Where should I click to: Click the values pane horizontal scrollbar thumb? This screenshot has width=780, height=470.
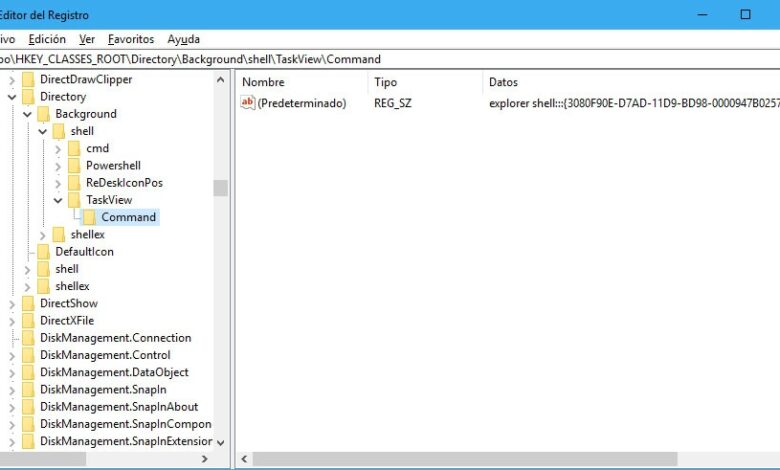pos(465,459)
